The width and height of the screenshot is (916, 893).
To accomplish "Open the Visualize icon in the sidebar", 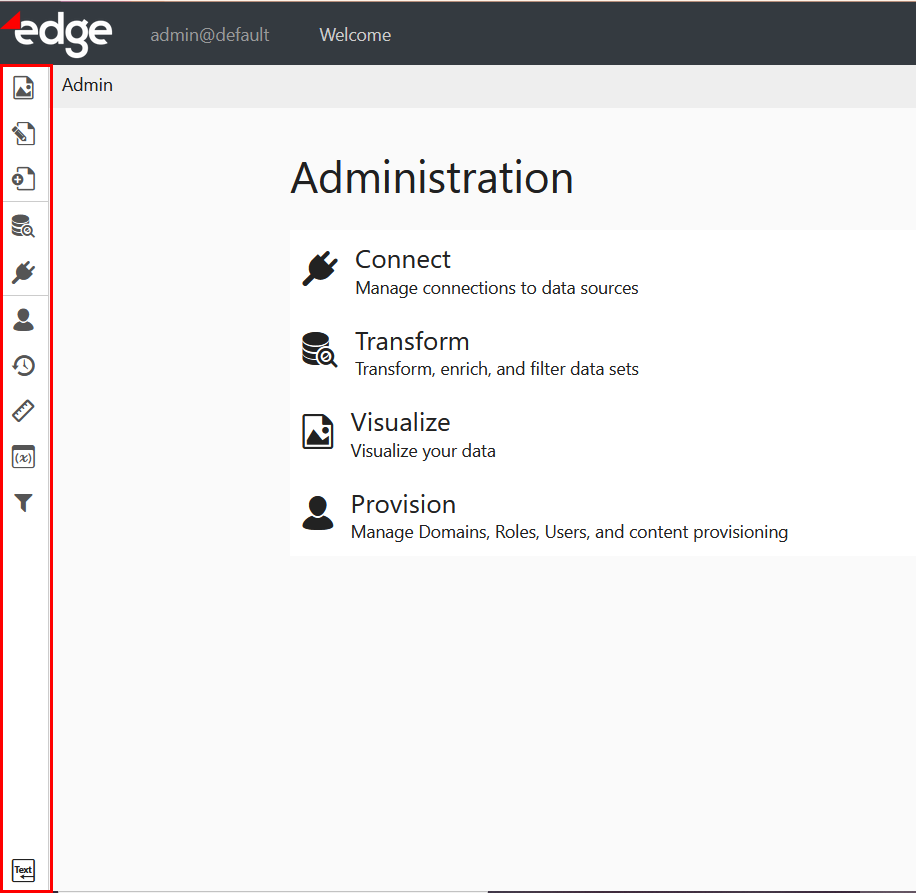I will point(23,88).
